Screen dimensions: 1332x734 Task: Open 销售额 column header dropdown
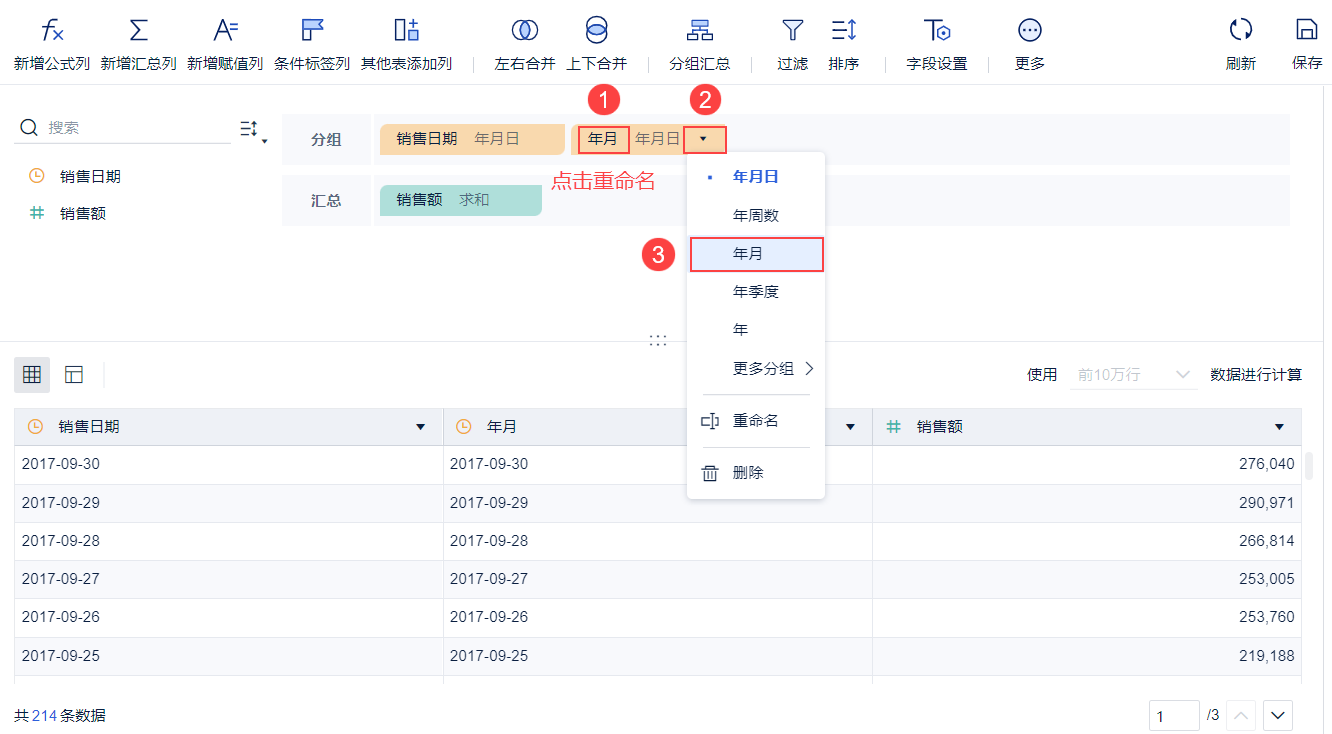[1279, 427]
